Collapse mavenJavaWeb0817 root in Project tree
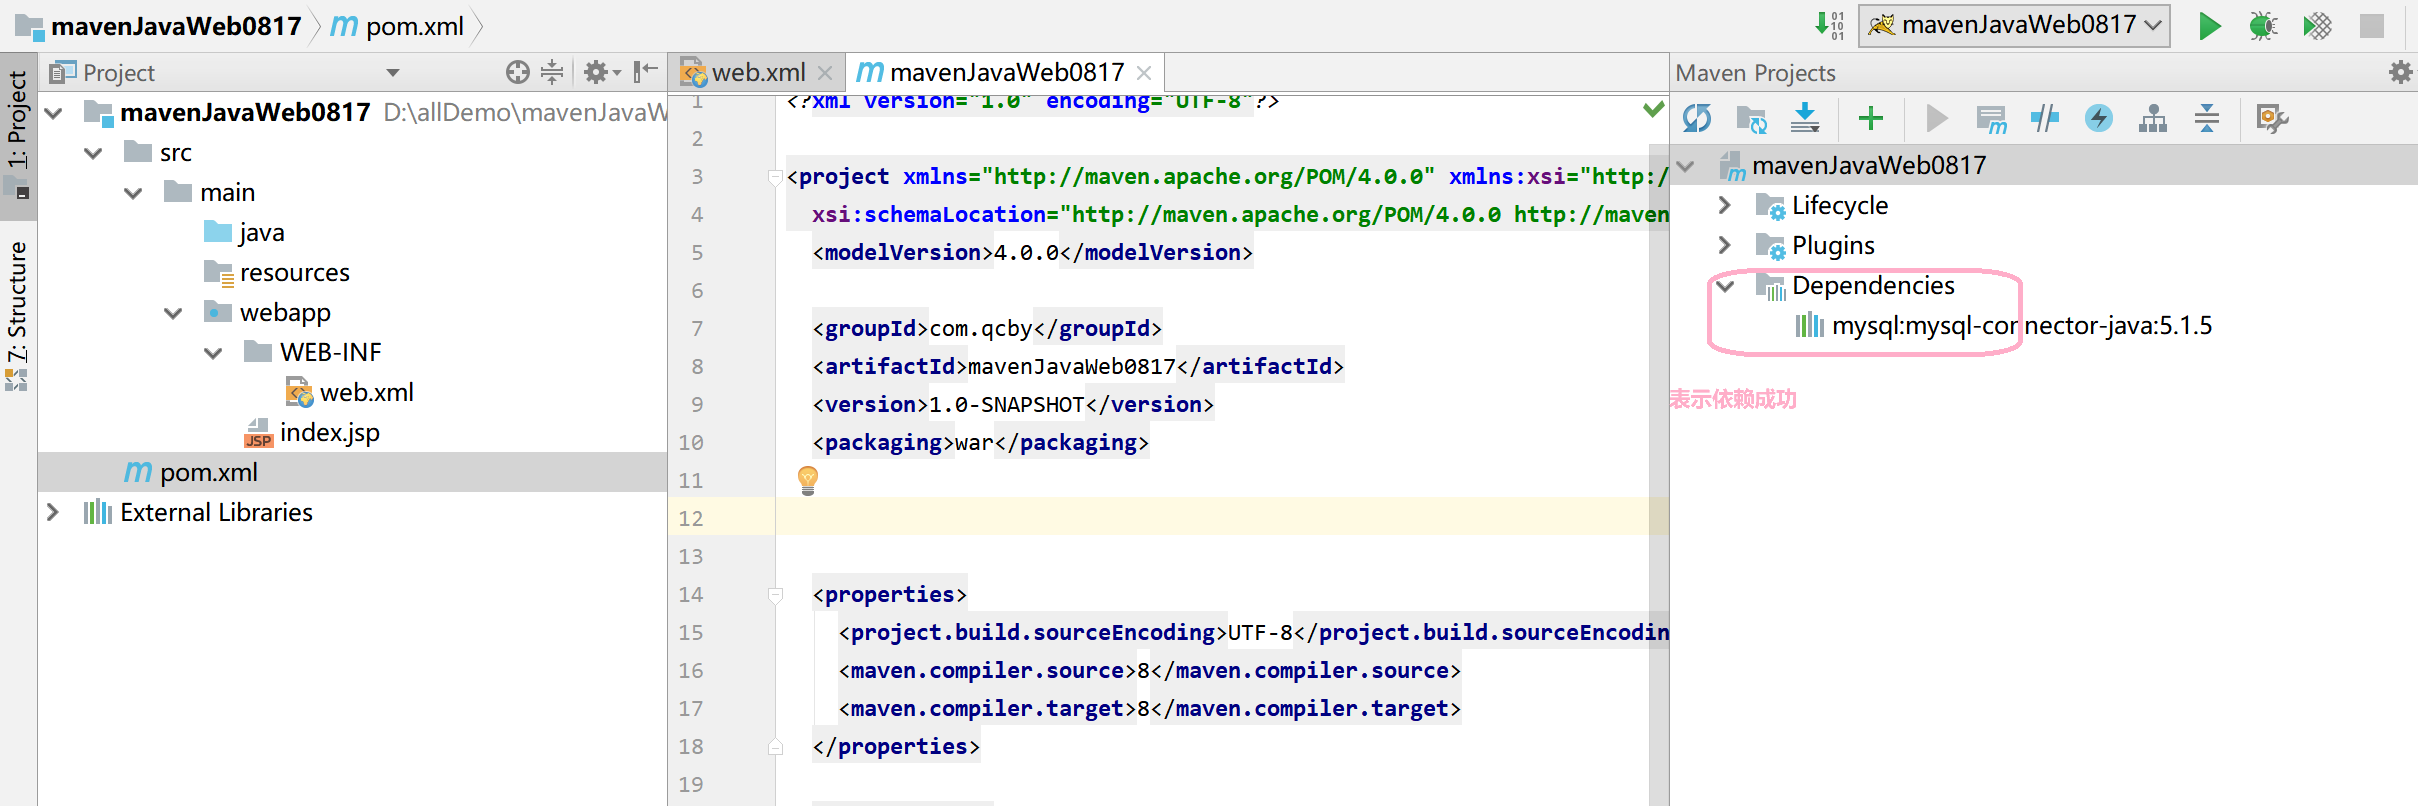Image resolution: width=2418 pixels, height=806 pixels. [54, 113]
